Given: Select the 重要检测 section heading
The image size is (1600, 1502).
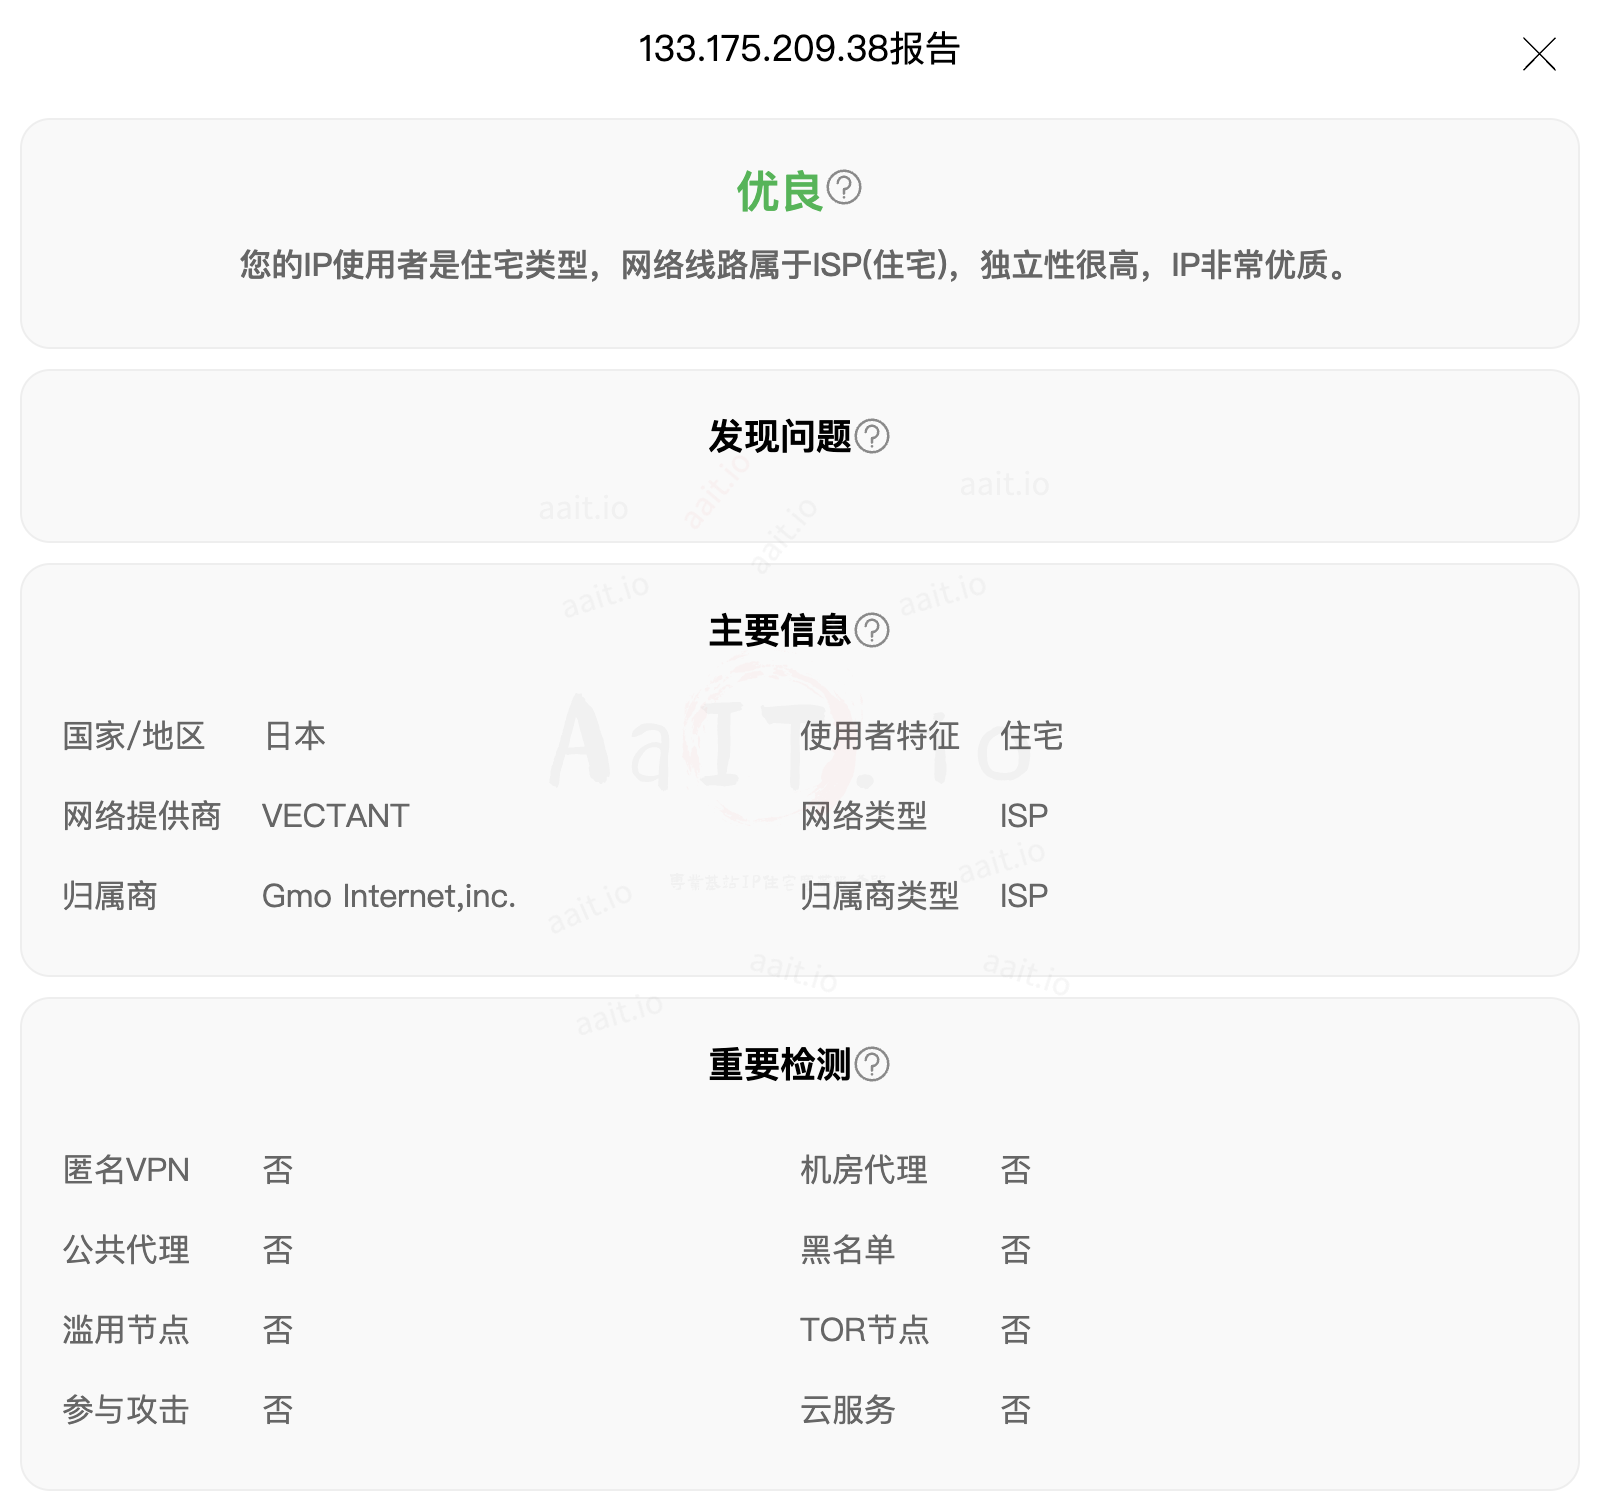Looking at the screenshot, I should [780, 1064].
